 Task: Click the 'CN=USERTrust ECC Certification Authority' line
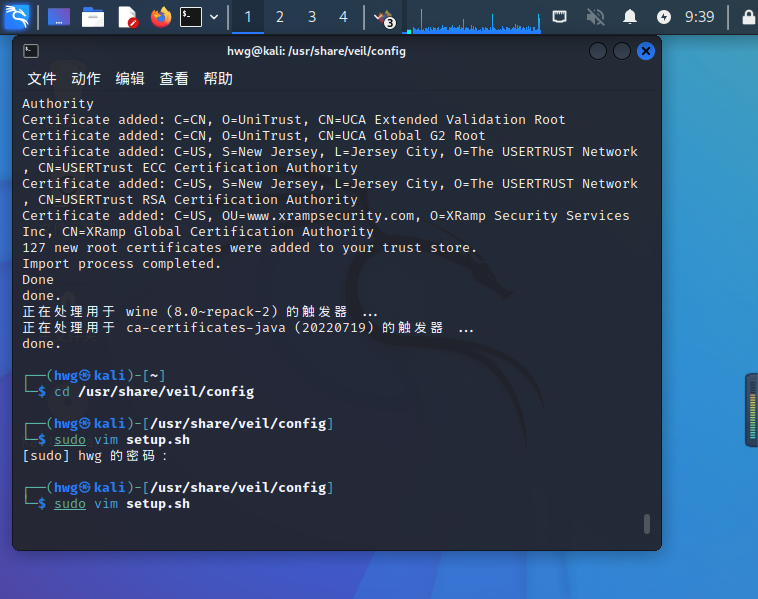point(190,168)
